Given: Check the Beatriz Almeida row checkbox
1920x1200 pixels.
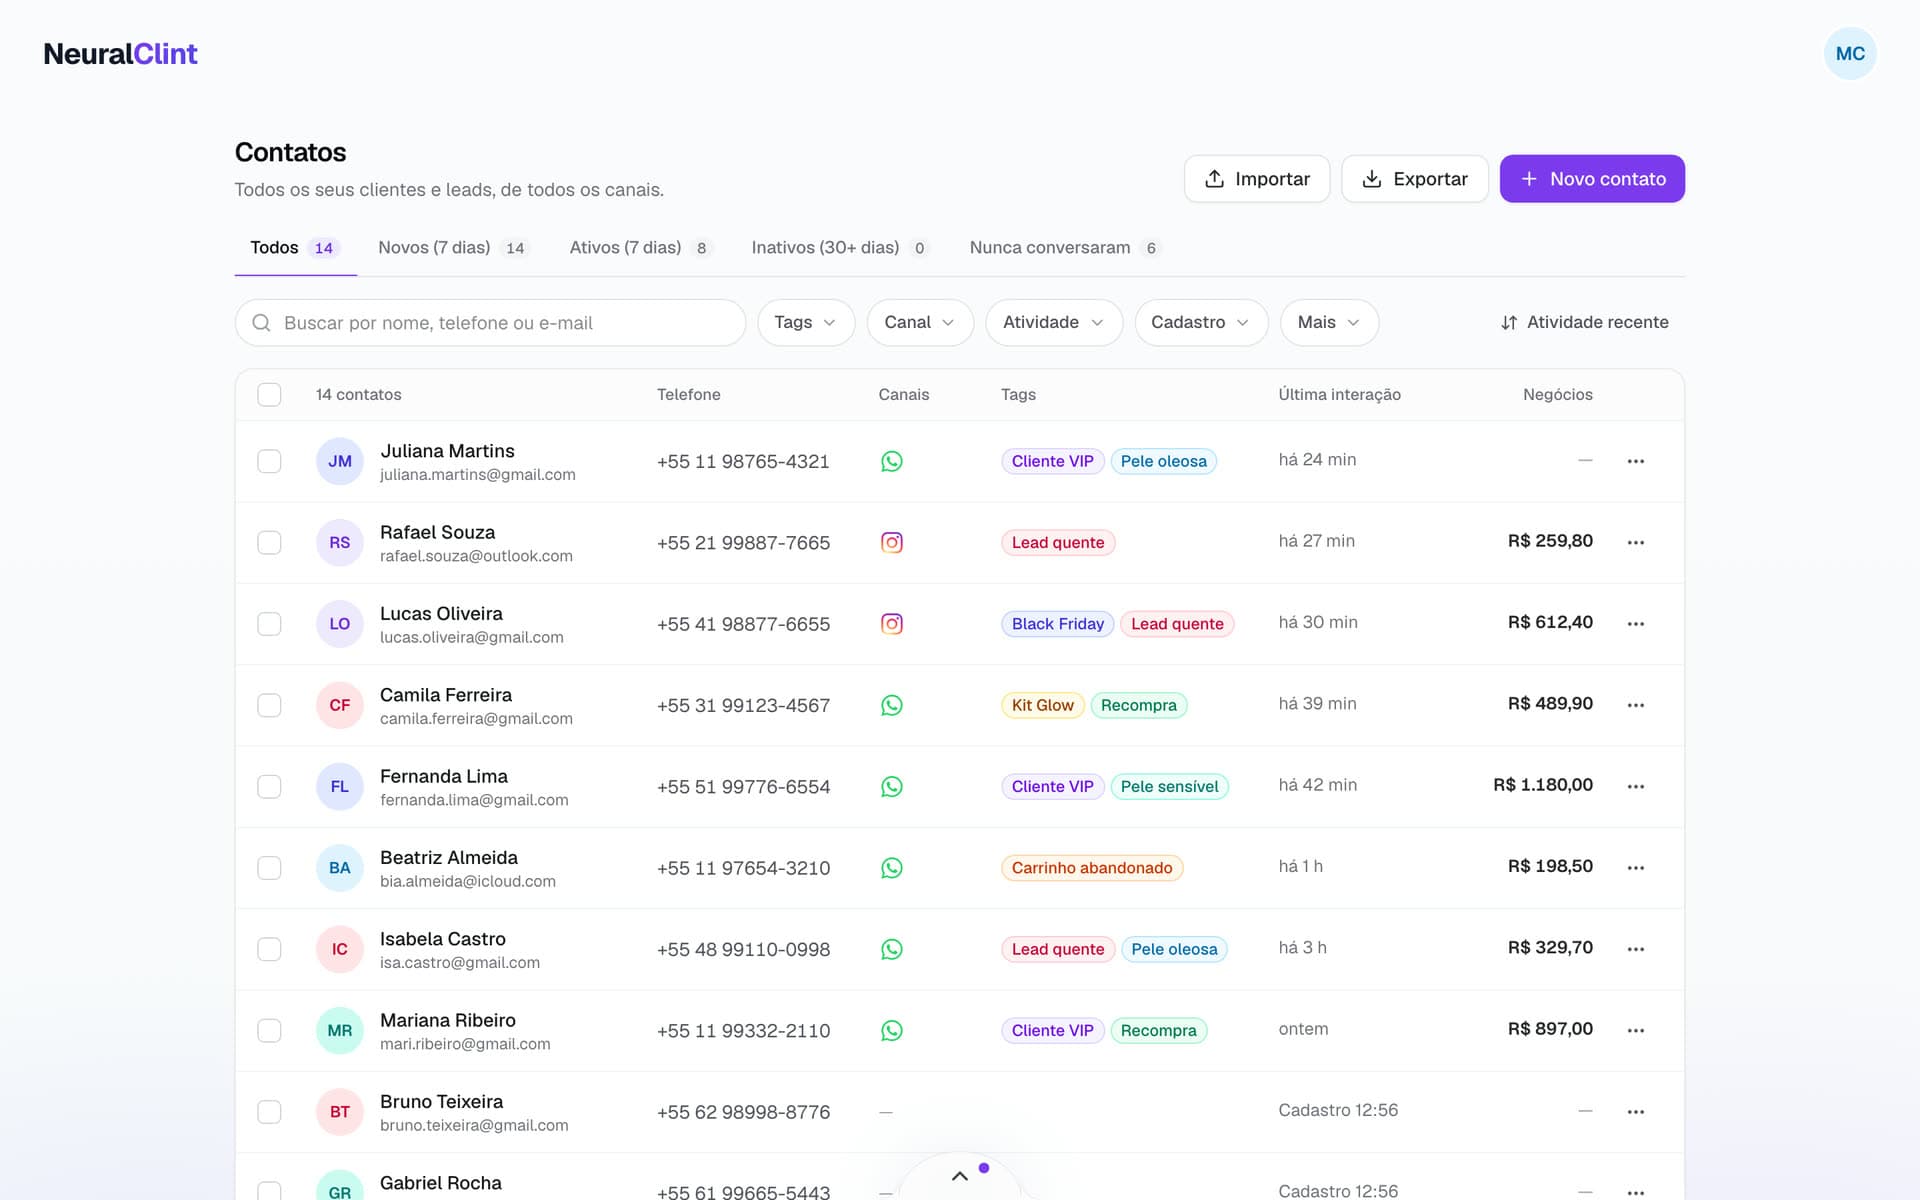Looking at the screenshot, I should [269, 868].
